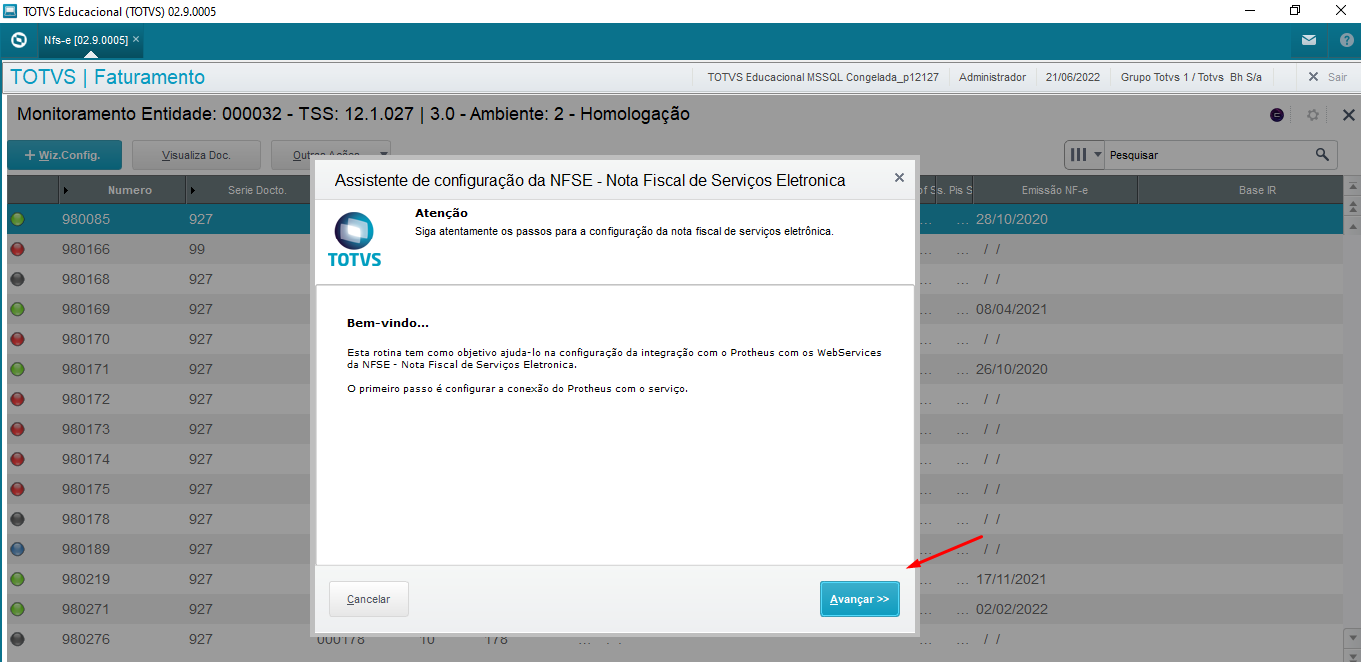Click the blue status dot of row 980189

coord(17,549)
